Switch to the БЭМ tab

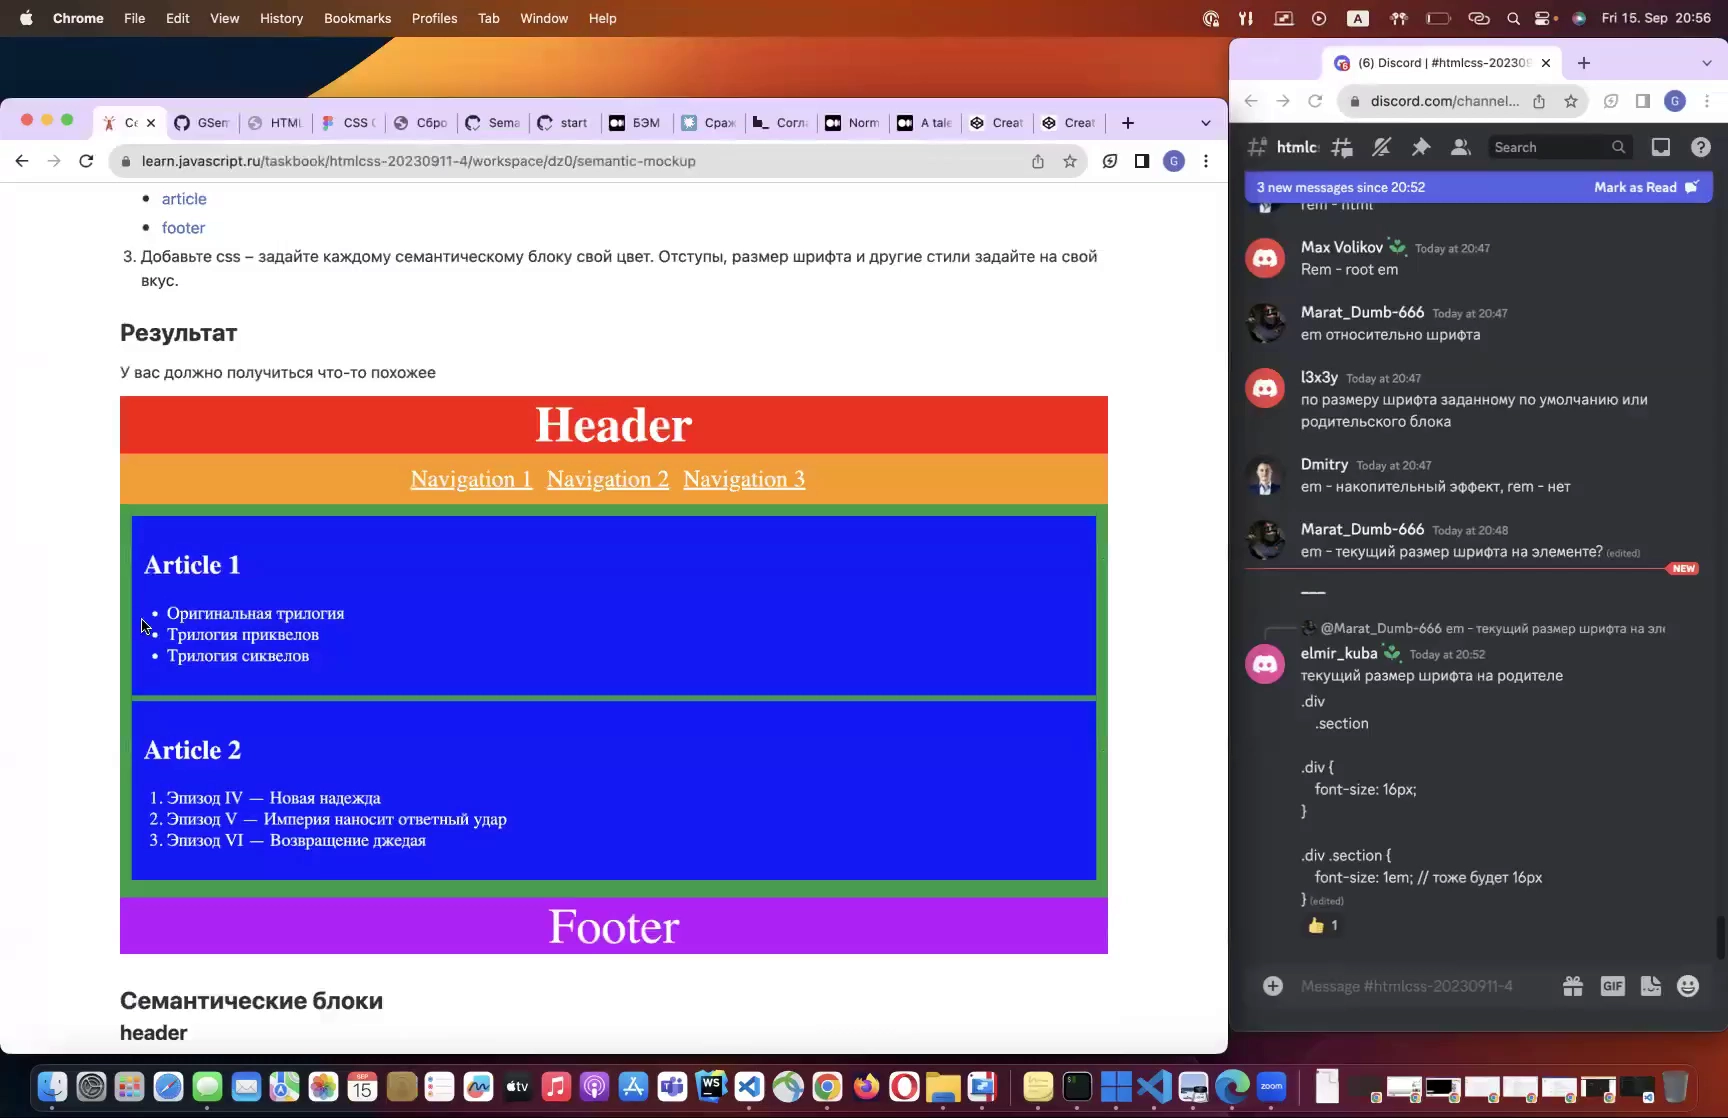pos(635,123)
